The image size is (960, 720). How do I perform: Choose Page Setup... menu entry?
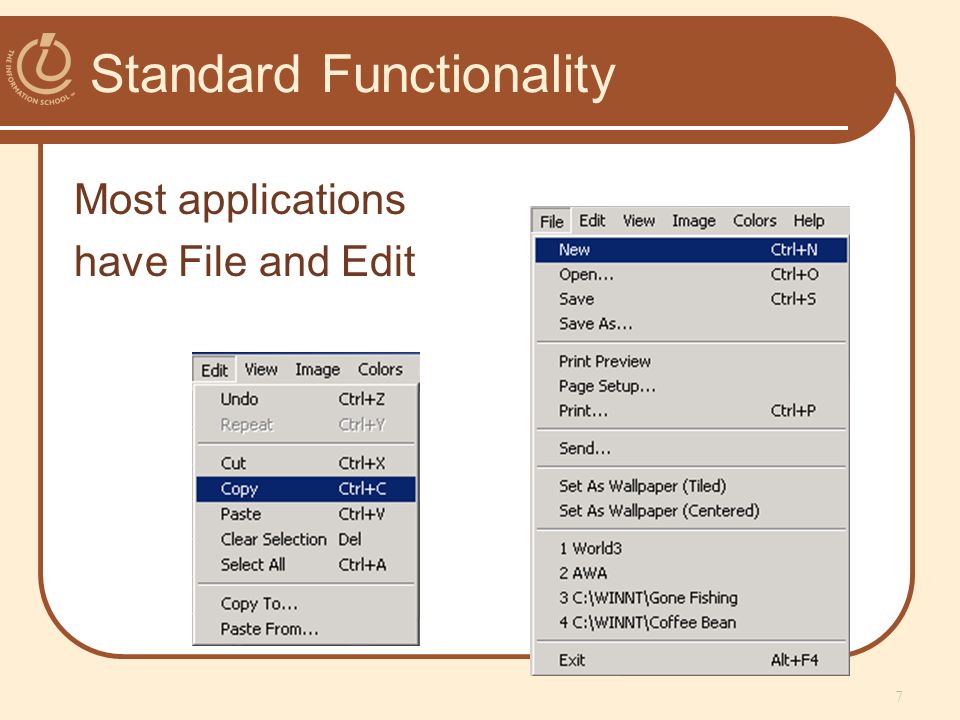(691, 386)
